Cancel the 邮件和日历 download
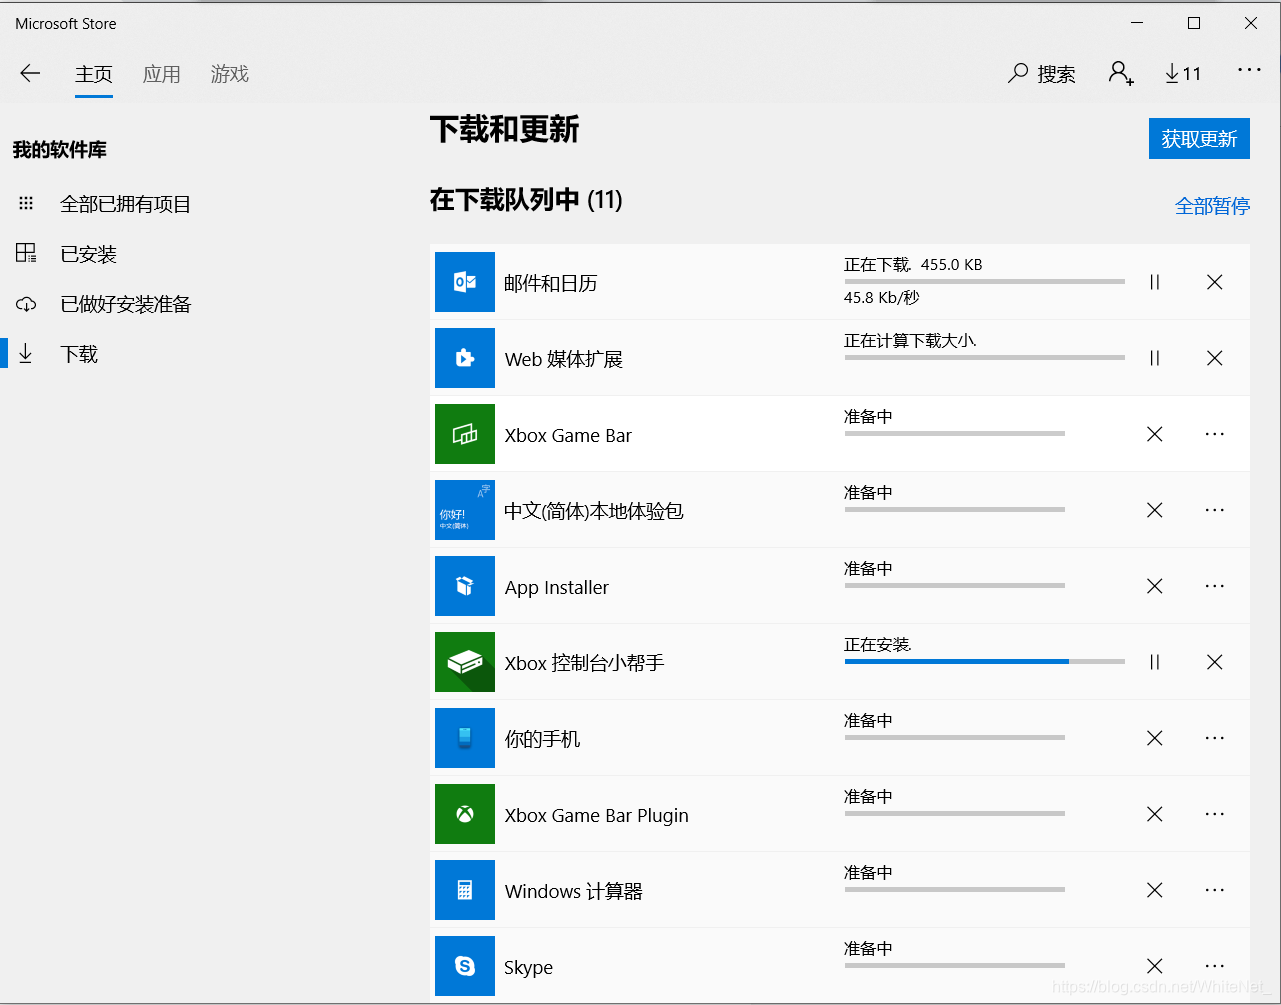Screen dimensions: 1281x1005 tap(1215, 282)
